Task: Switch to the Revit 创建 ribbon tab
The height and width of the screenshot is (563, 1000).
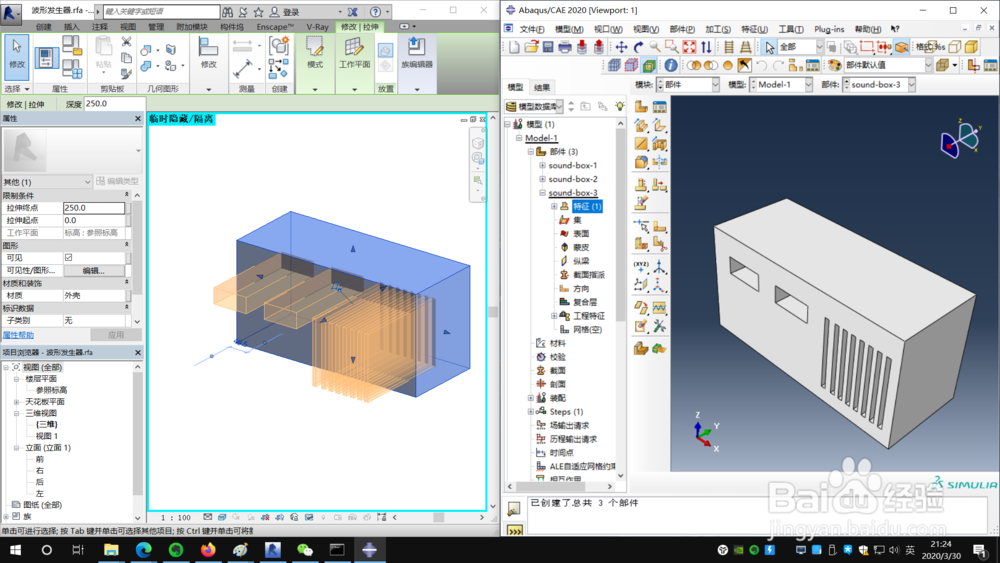Action: [x=43, y=27]
